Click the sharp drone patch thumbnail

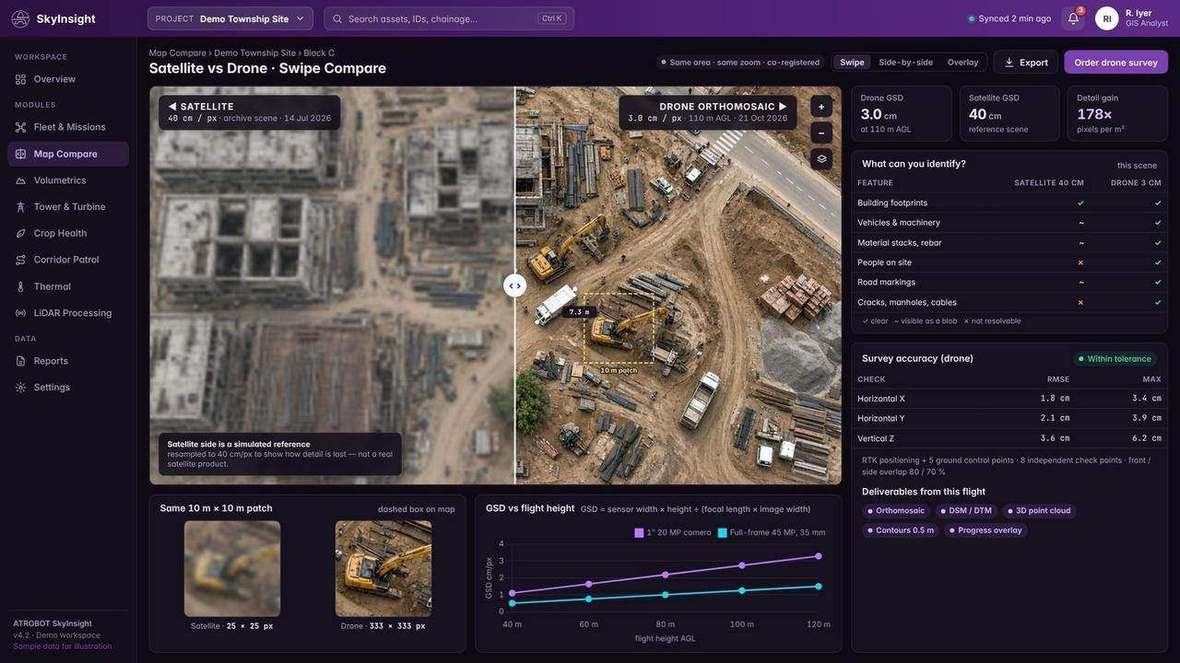pos(383,569)
